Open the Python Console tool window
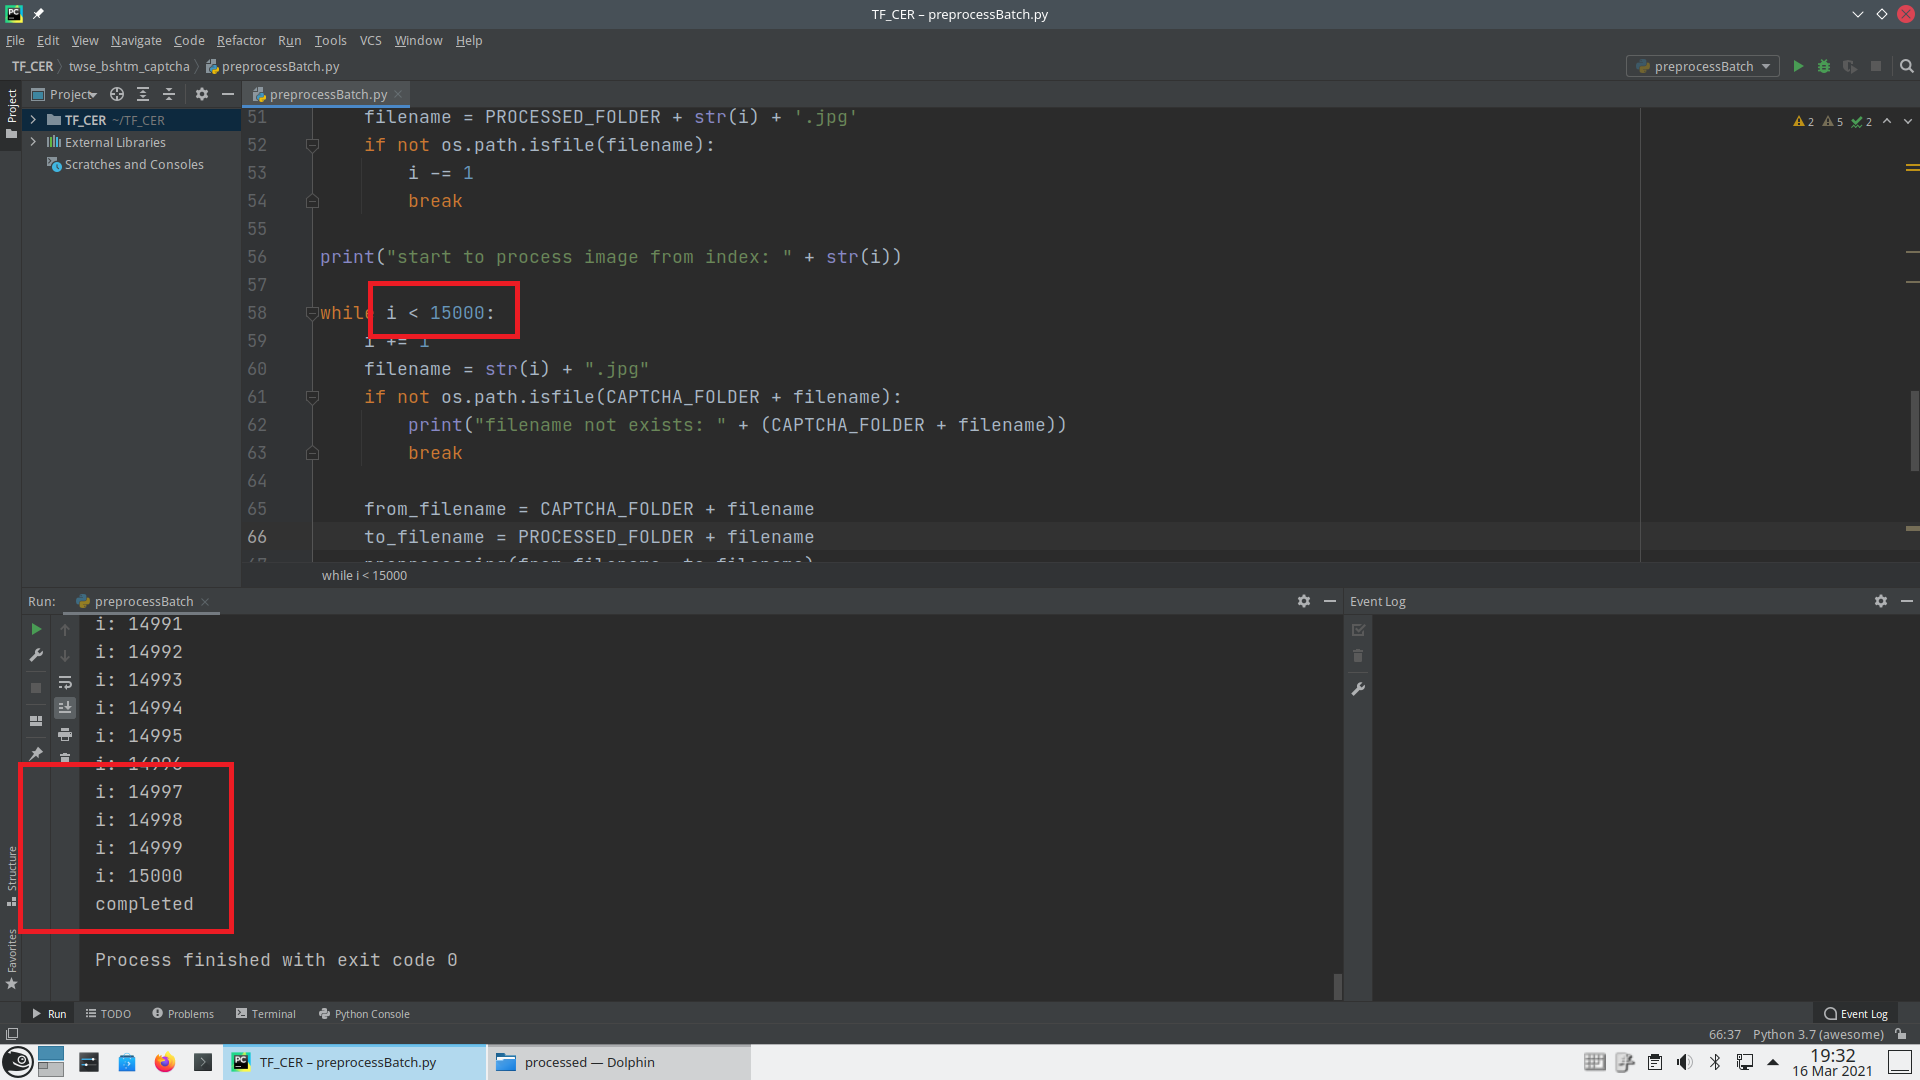 (x=364, y=1013)
